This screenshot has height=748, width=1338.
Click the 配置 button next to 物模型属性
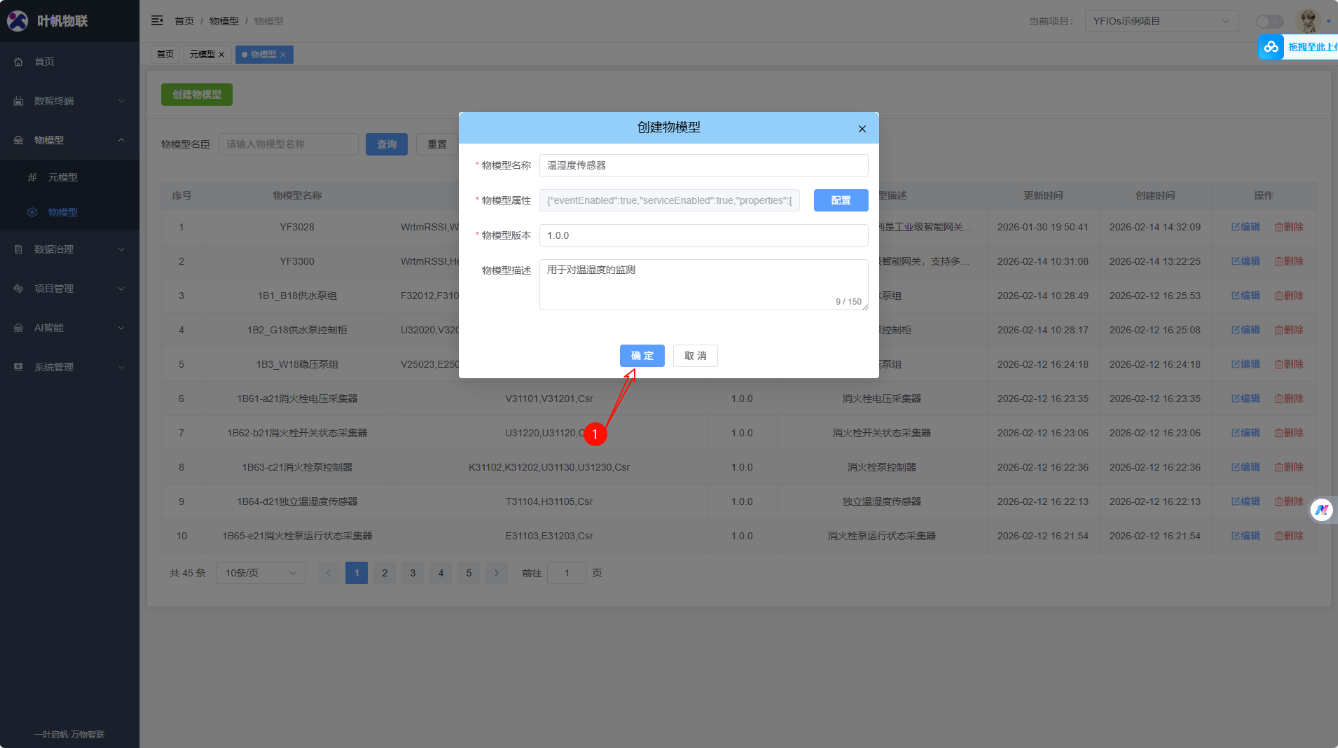[x=840, y=200]
